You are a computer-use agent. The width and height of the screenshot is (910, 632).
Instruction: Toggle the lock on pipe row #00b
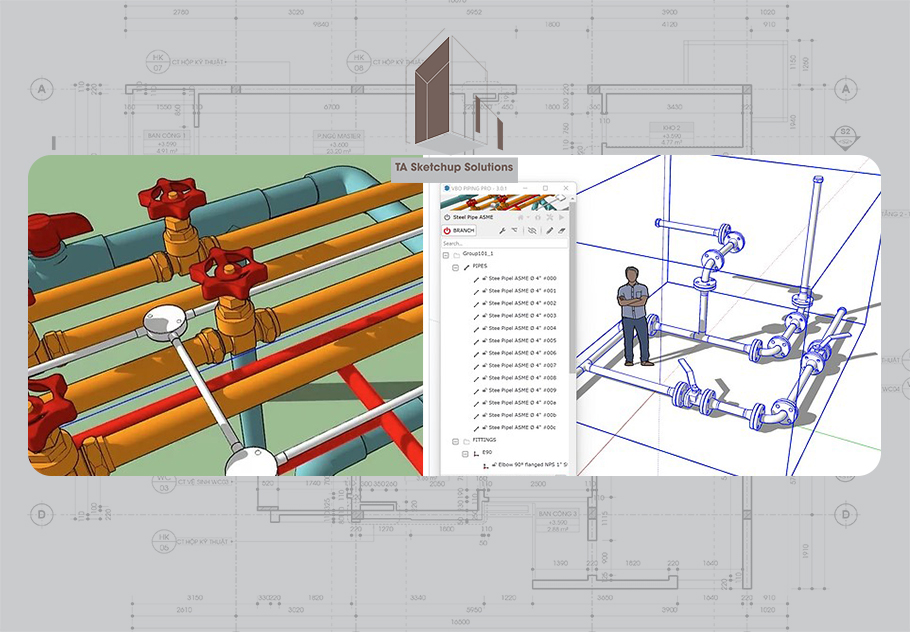coord(485,415)
